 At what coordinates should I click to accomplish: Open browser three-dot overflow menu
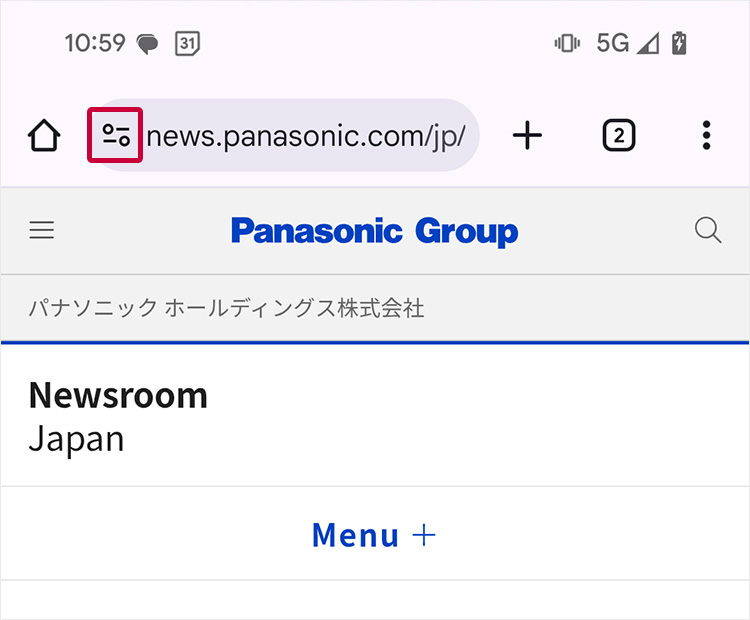[x=706, y=135]
